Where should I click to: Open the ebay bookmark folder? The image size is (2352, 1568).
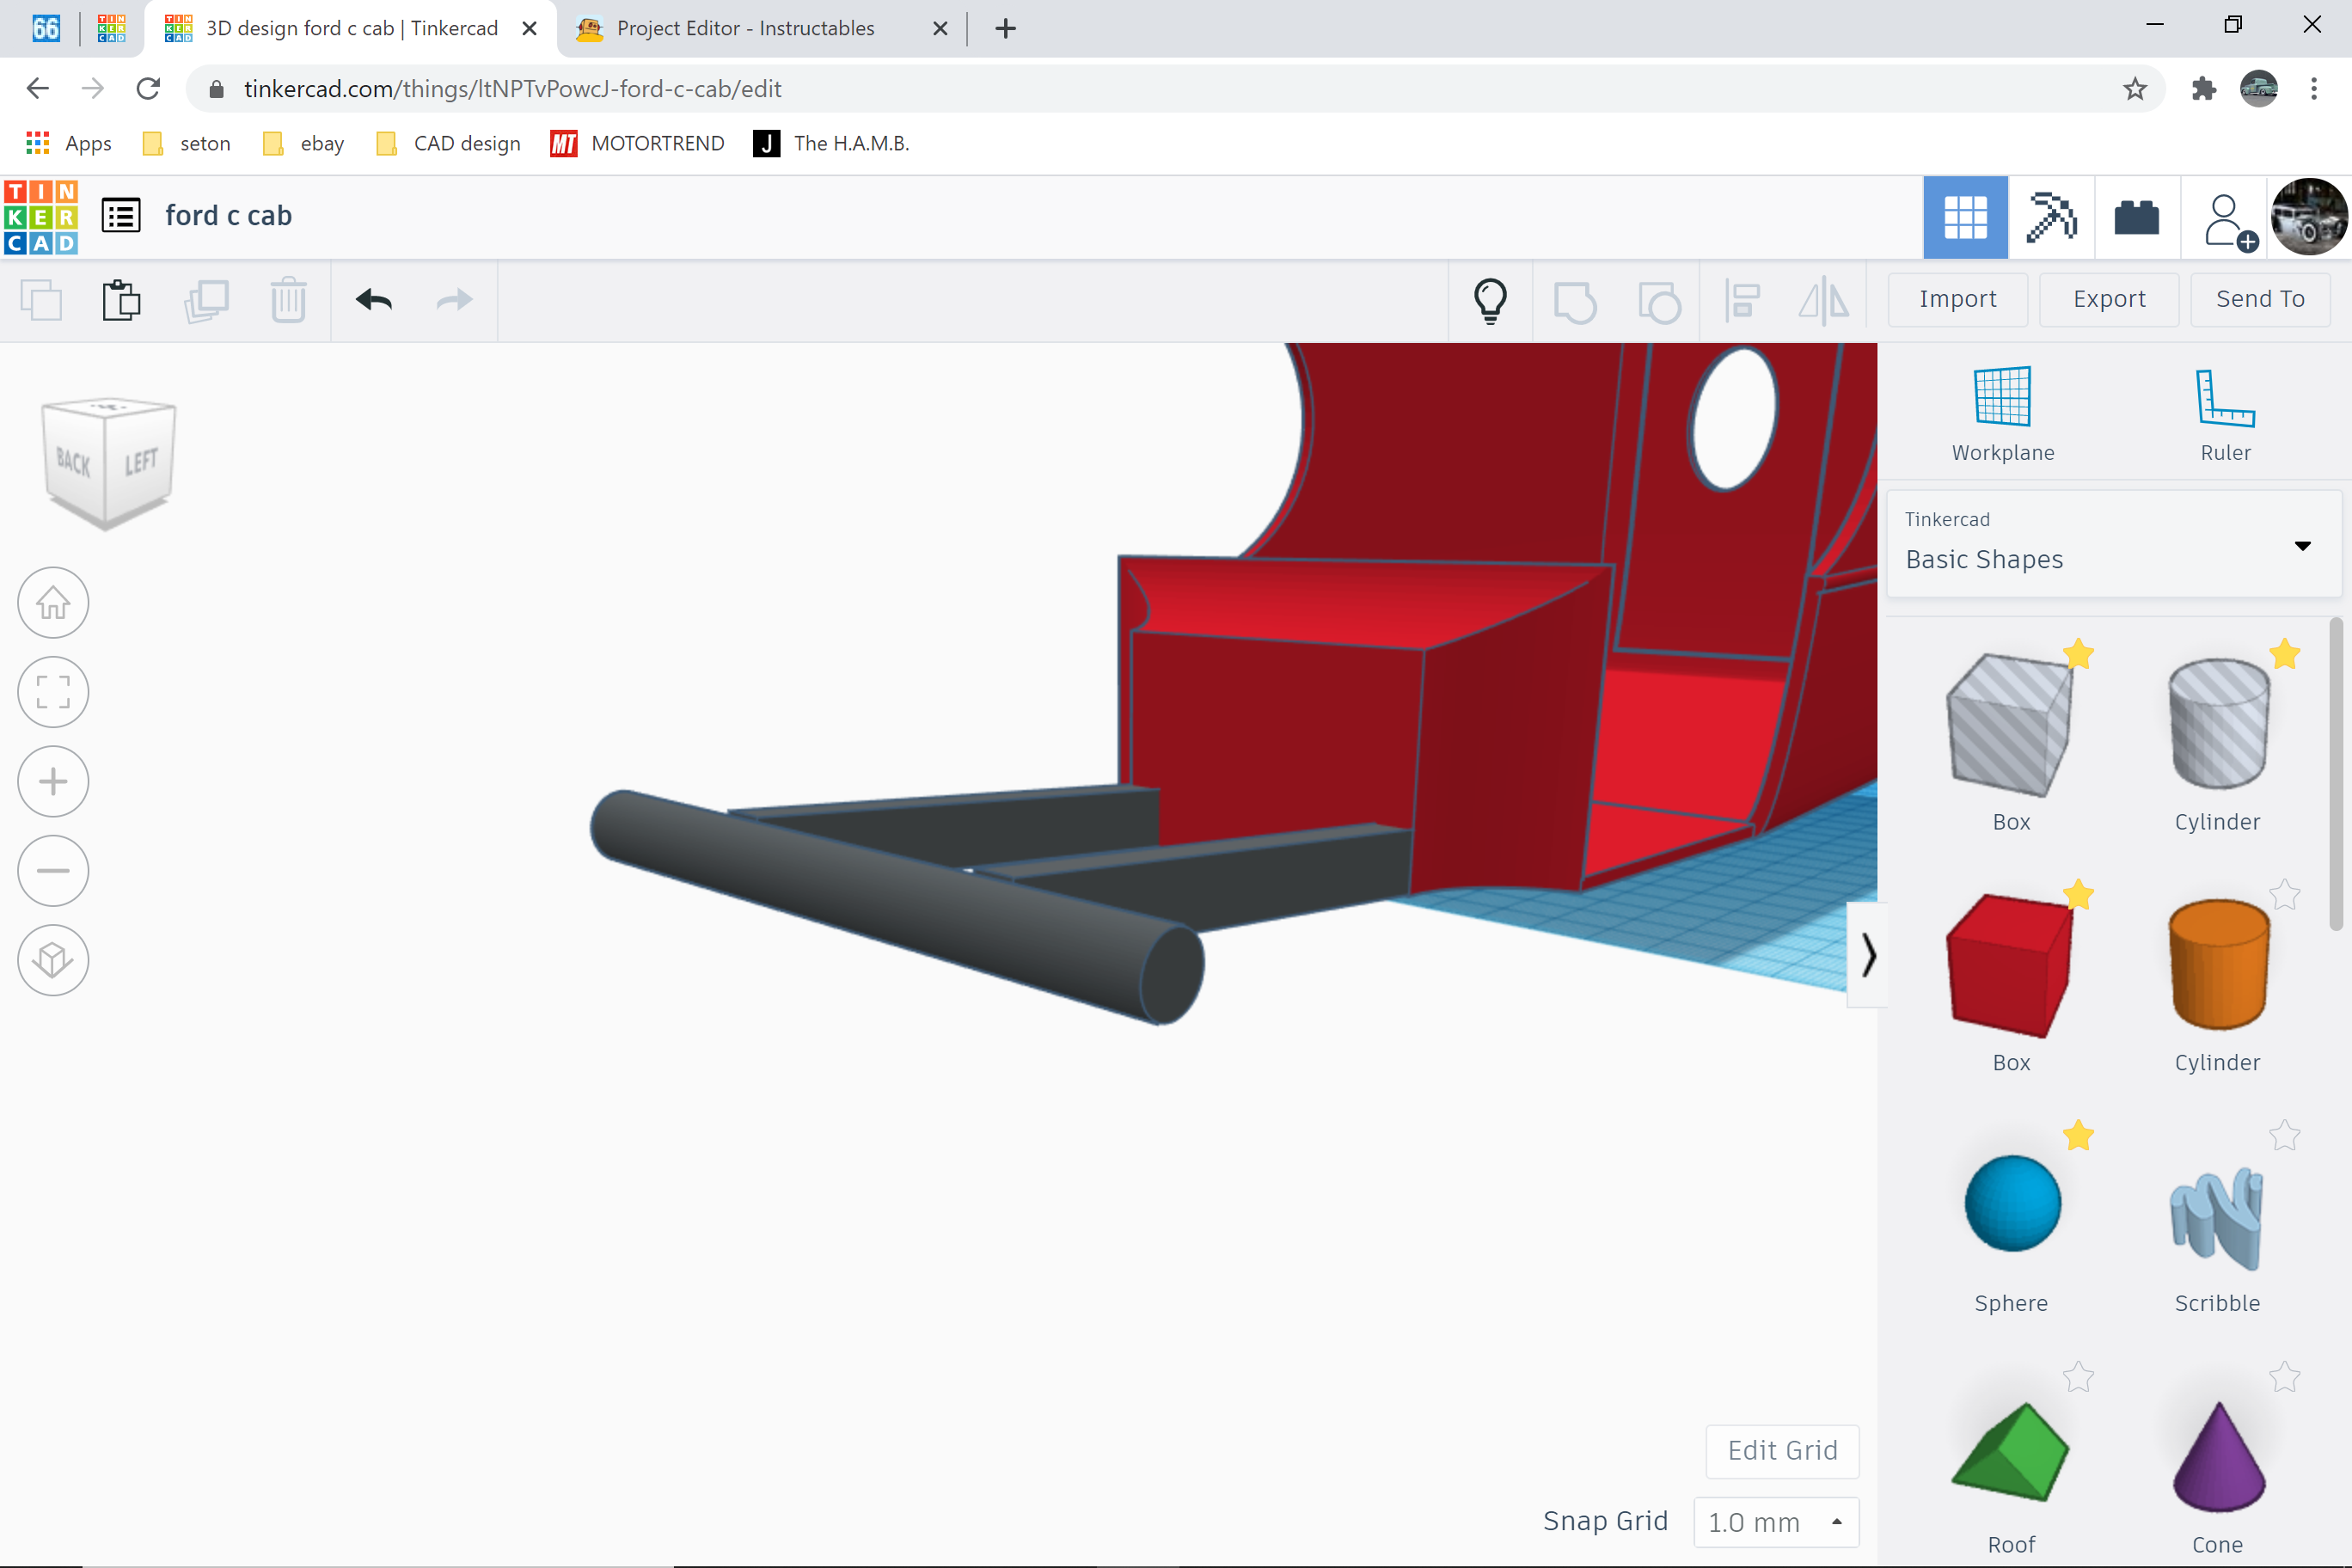pyautogui.click(x=304, y=143)
